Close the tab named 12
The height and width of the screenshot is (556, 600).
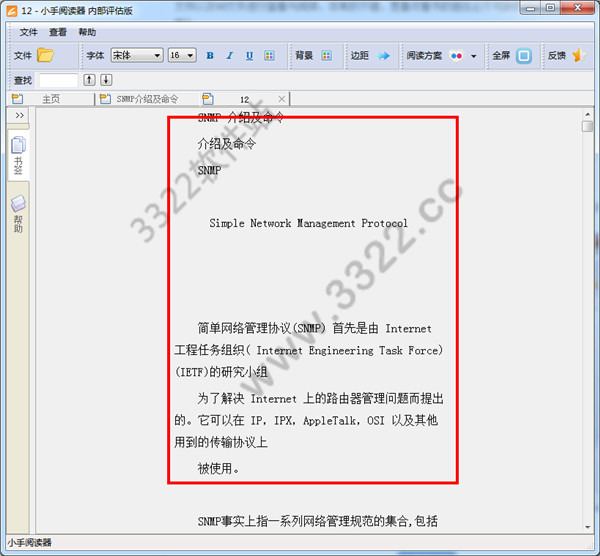click(282, 99)
